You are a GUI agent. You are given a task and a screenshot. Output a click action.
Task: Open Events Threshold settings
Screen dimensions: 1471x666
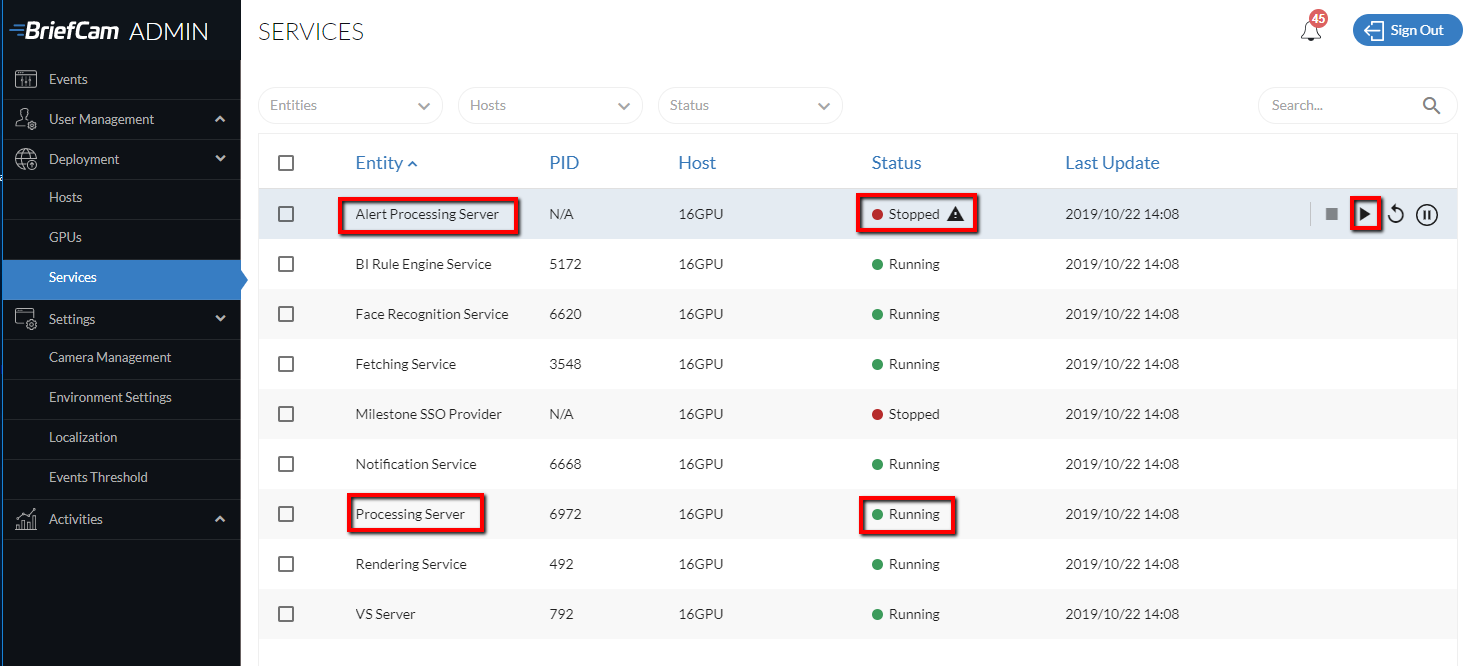120,477
